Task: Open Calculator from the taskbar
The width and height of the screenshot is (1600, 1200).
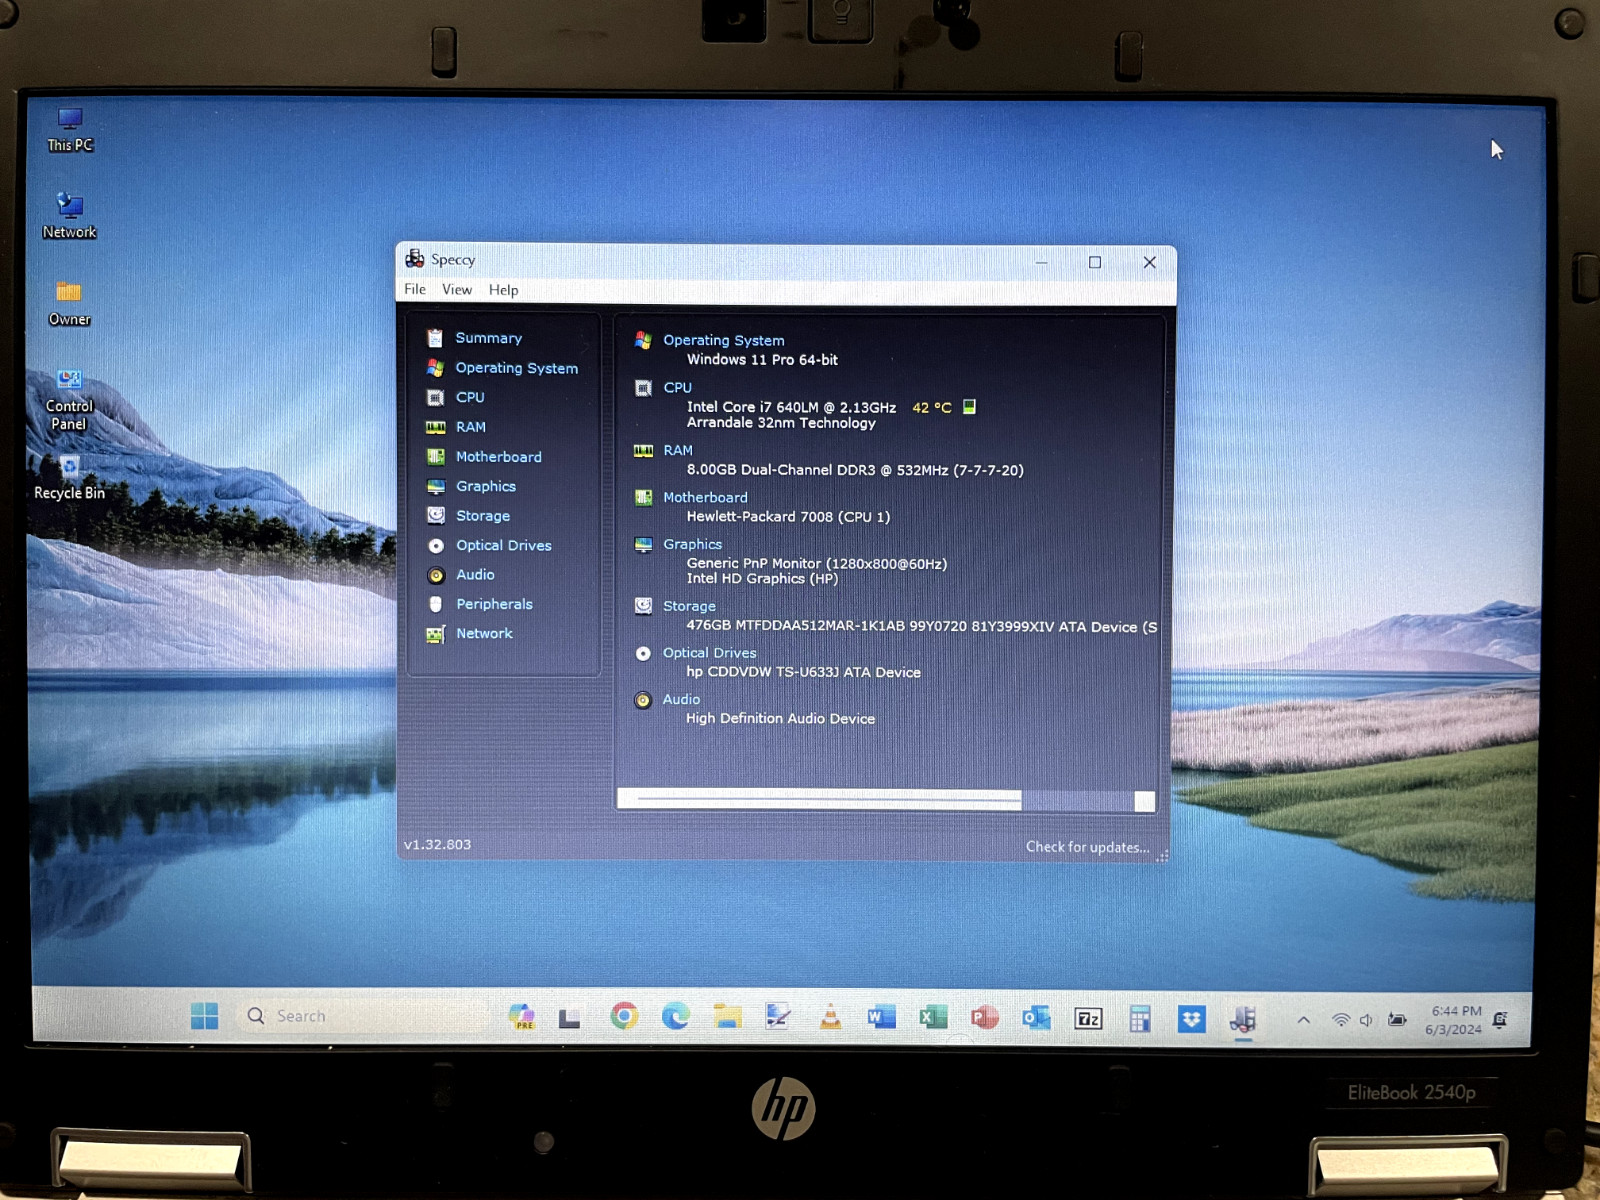Action: coord(1139,1019)
